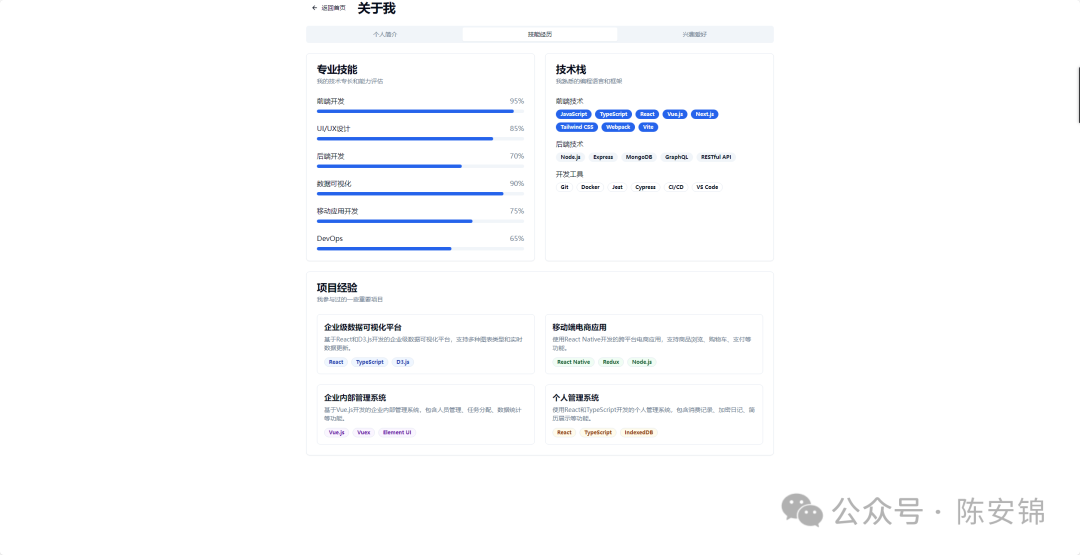Open the 企业内部管理系统 project title
Viewport: 1080px width, 555px height.
[355, 398]
